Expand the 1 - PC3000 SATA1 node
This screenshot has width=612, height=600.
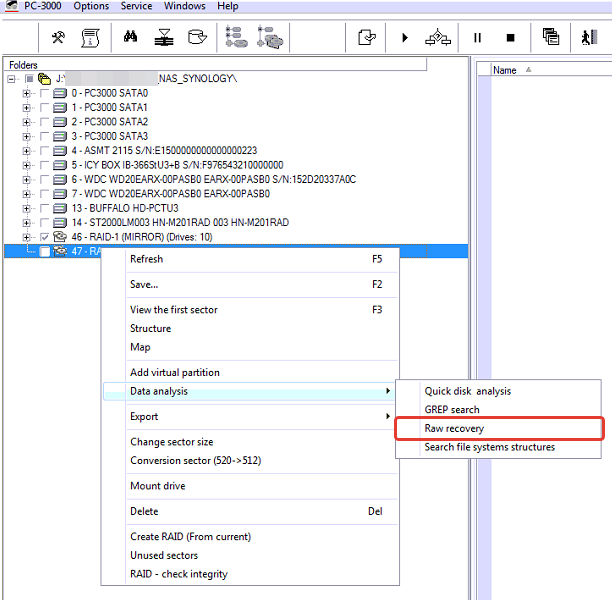[x=27, y=108]
